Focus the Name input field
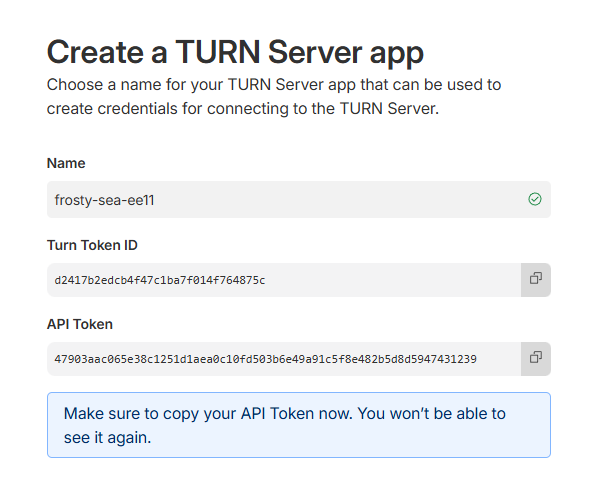Viewport: 612px width, 488px height. click(x=299, y=199)
